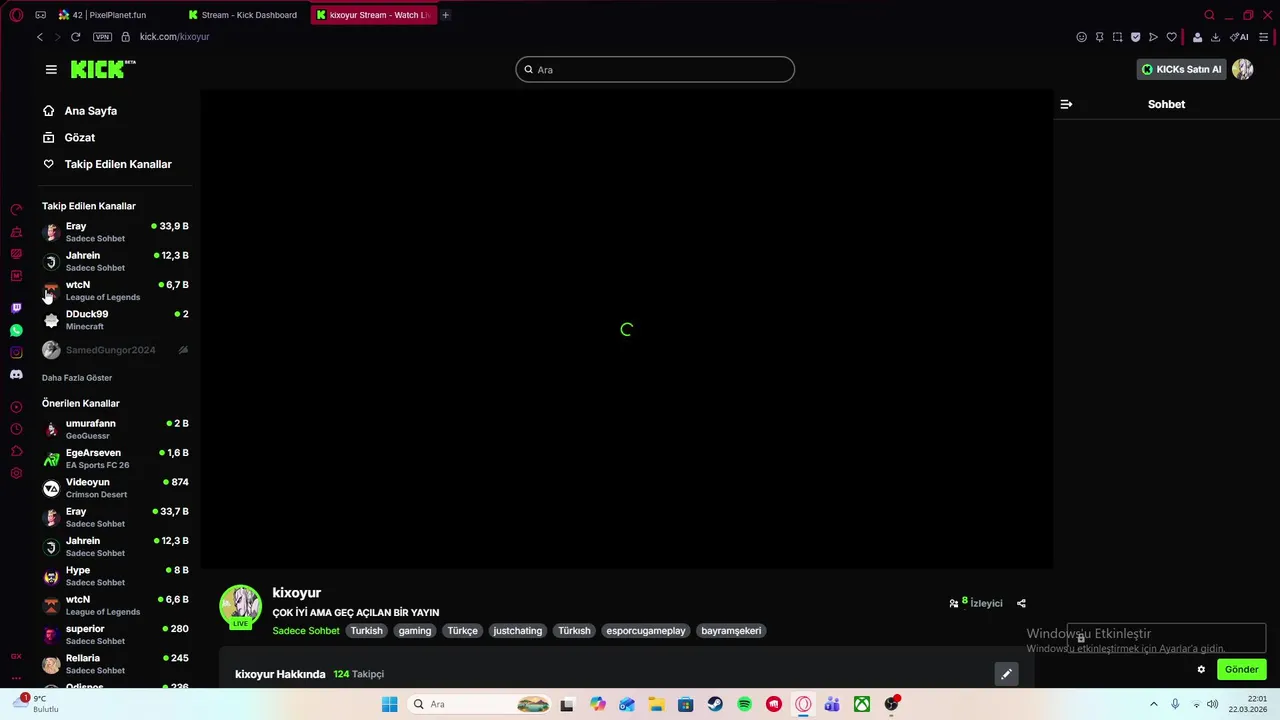
Task: Open Hype channel in recommended list
Action: point(115,576)
